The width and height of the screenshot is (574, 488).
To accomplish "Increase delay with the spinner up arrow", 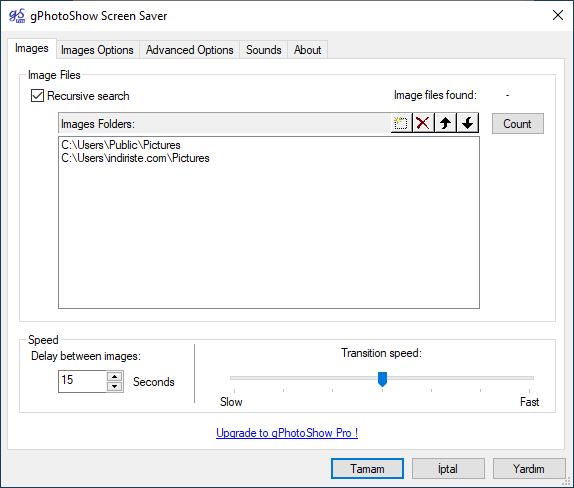I will [115, 376].
